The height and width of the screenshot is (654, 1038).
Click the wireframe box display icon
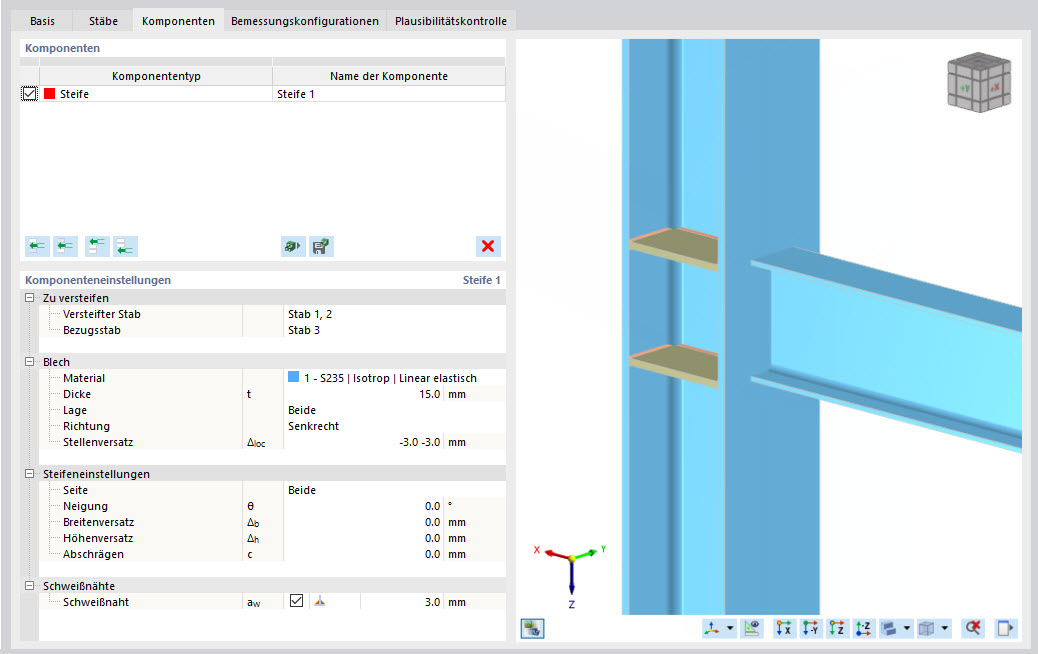point(927,628)
